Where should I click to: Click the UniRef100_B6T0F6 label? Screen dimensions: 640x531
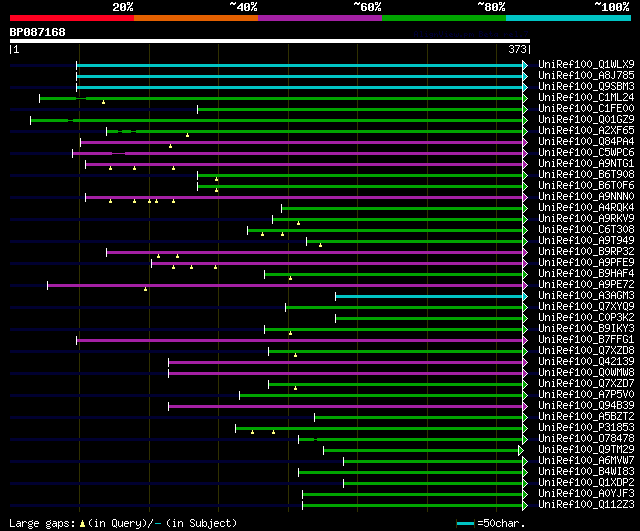586,186
